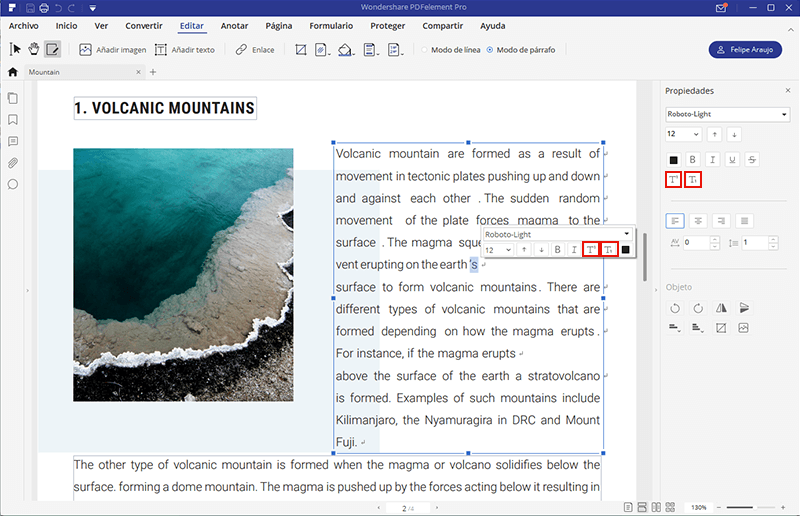Open font dropdown in floating toolbar

558,234
